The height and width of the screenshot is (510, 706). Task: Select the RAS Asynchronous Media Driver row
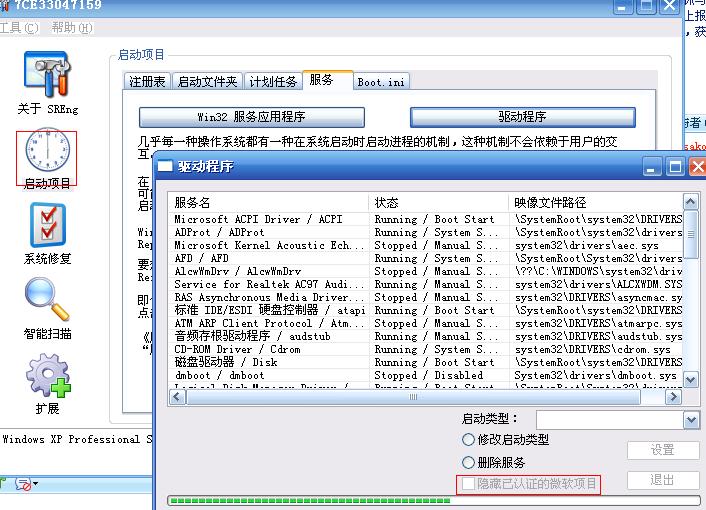425,298
